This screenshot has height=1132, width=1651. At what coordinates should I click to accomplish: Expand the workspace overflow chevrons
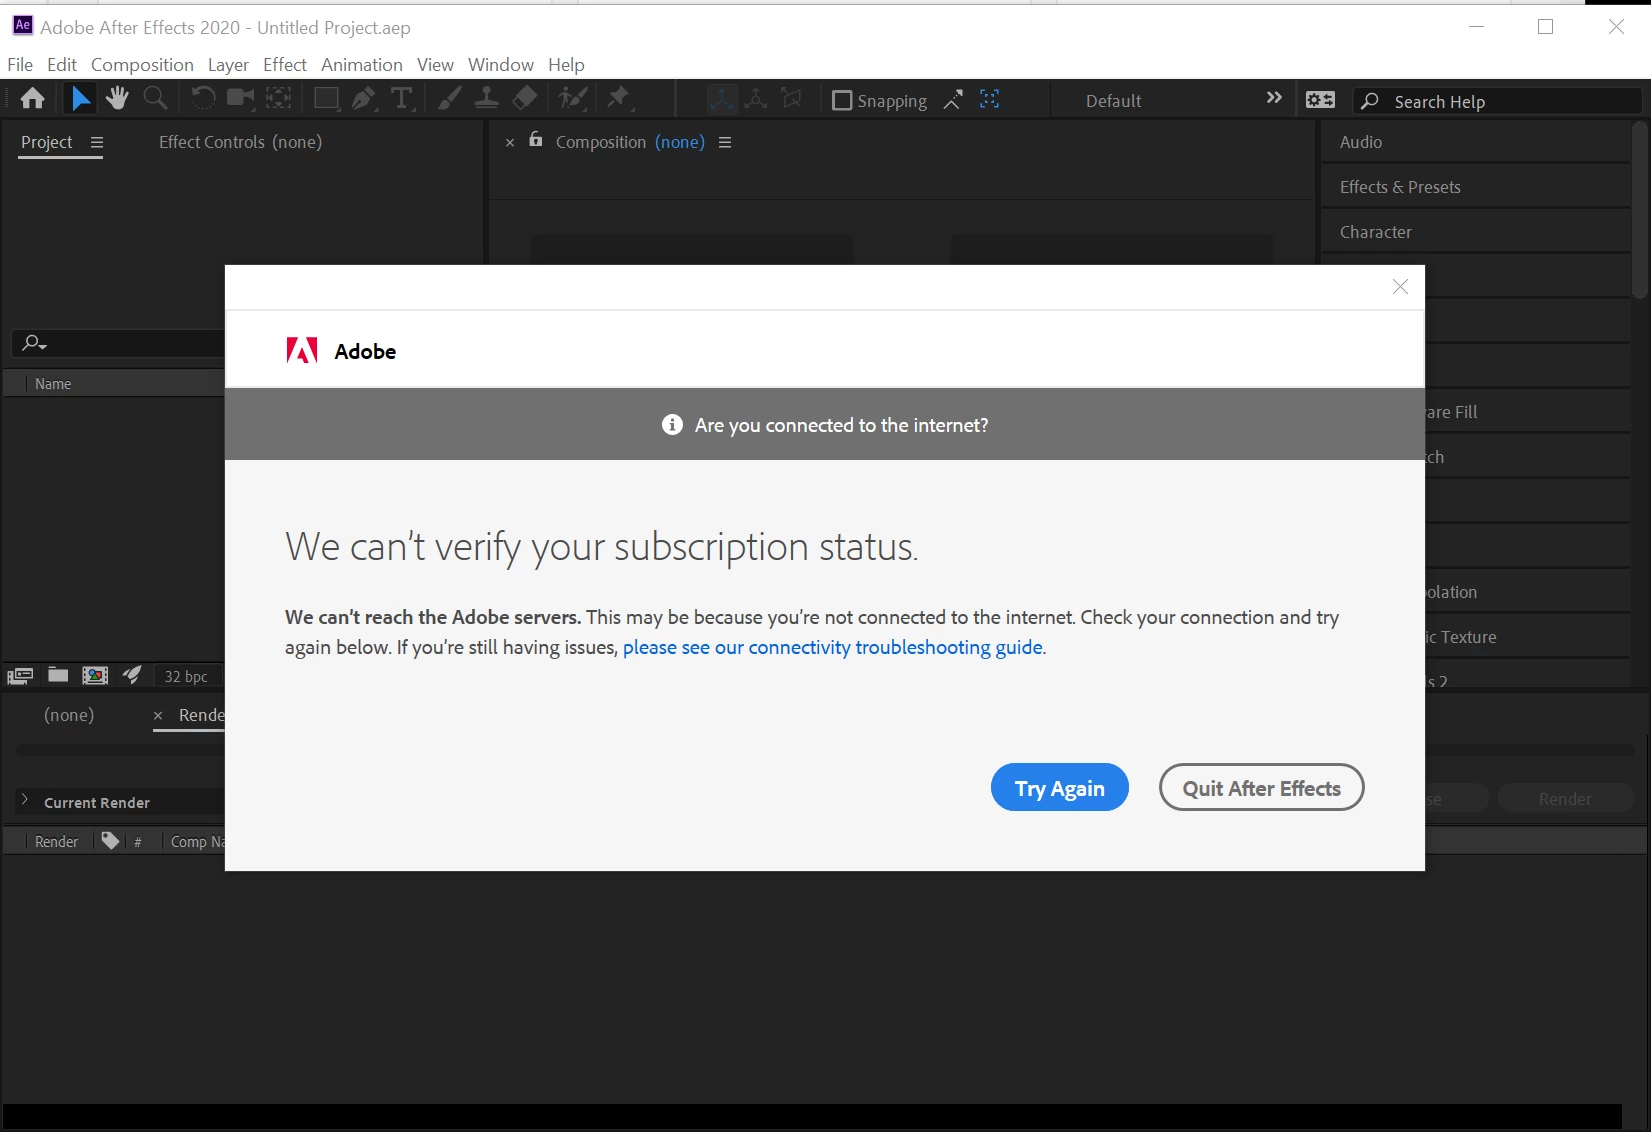tap(1274, 98)
